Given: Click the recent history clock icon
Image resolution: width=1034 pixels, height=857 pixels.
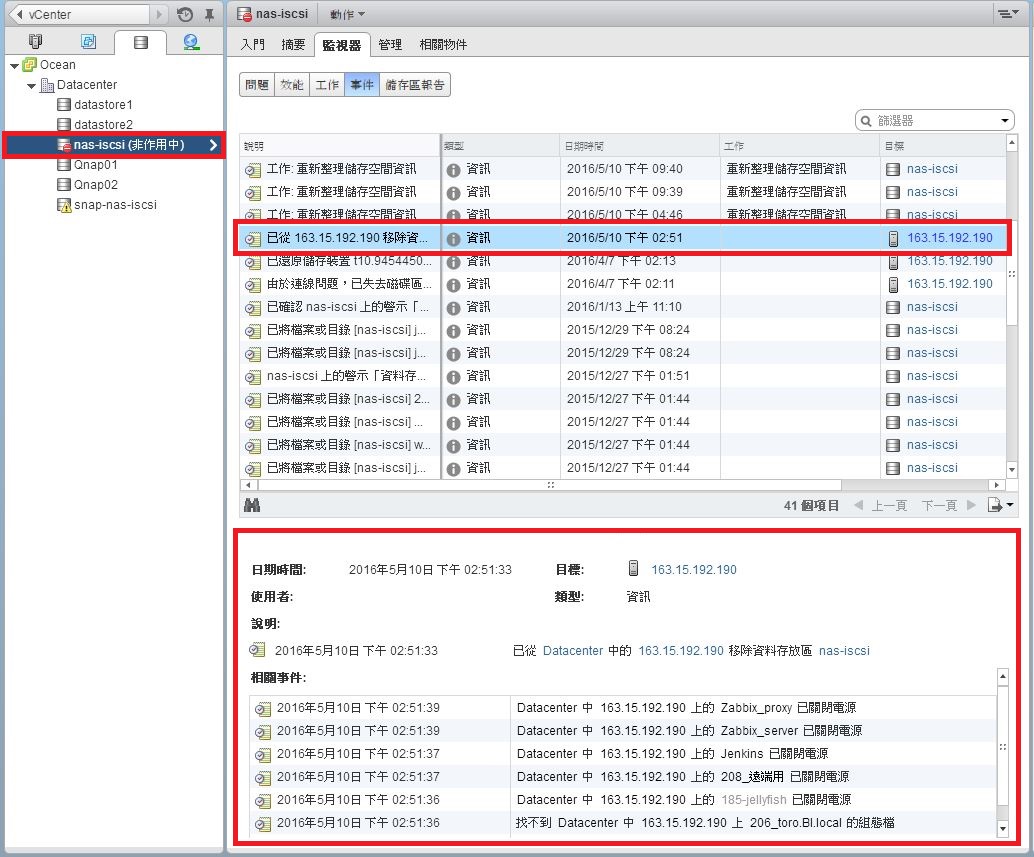Looking at the screenshot, I should pyautogui.click(x=185, y=15).
